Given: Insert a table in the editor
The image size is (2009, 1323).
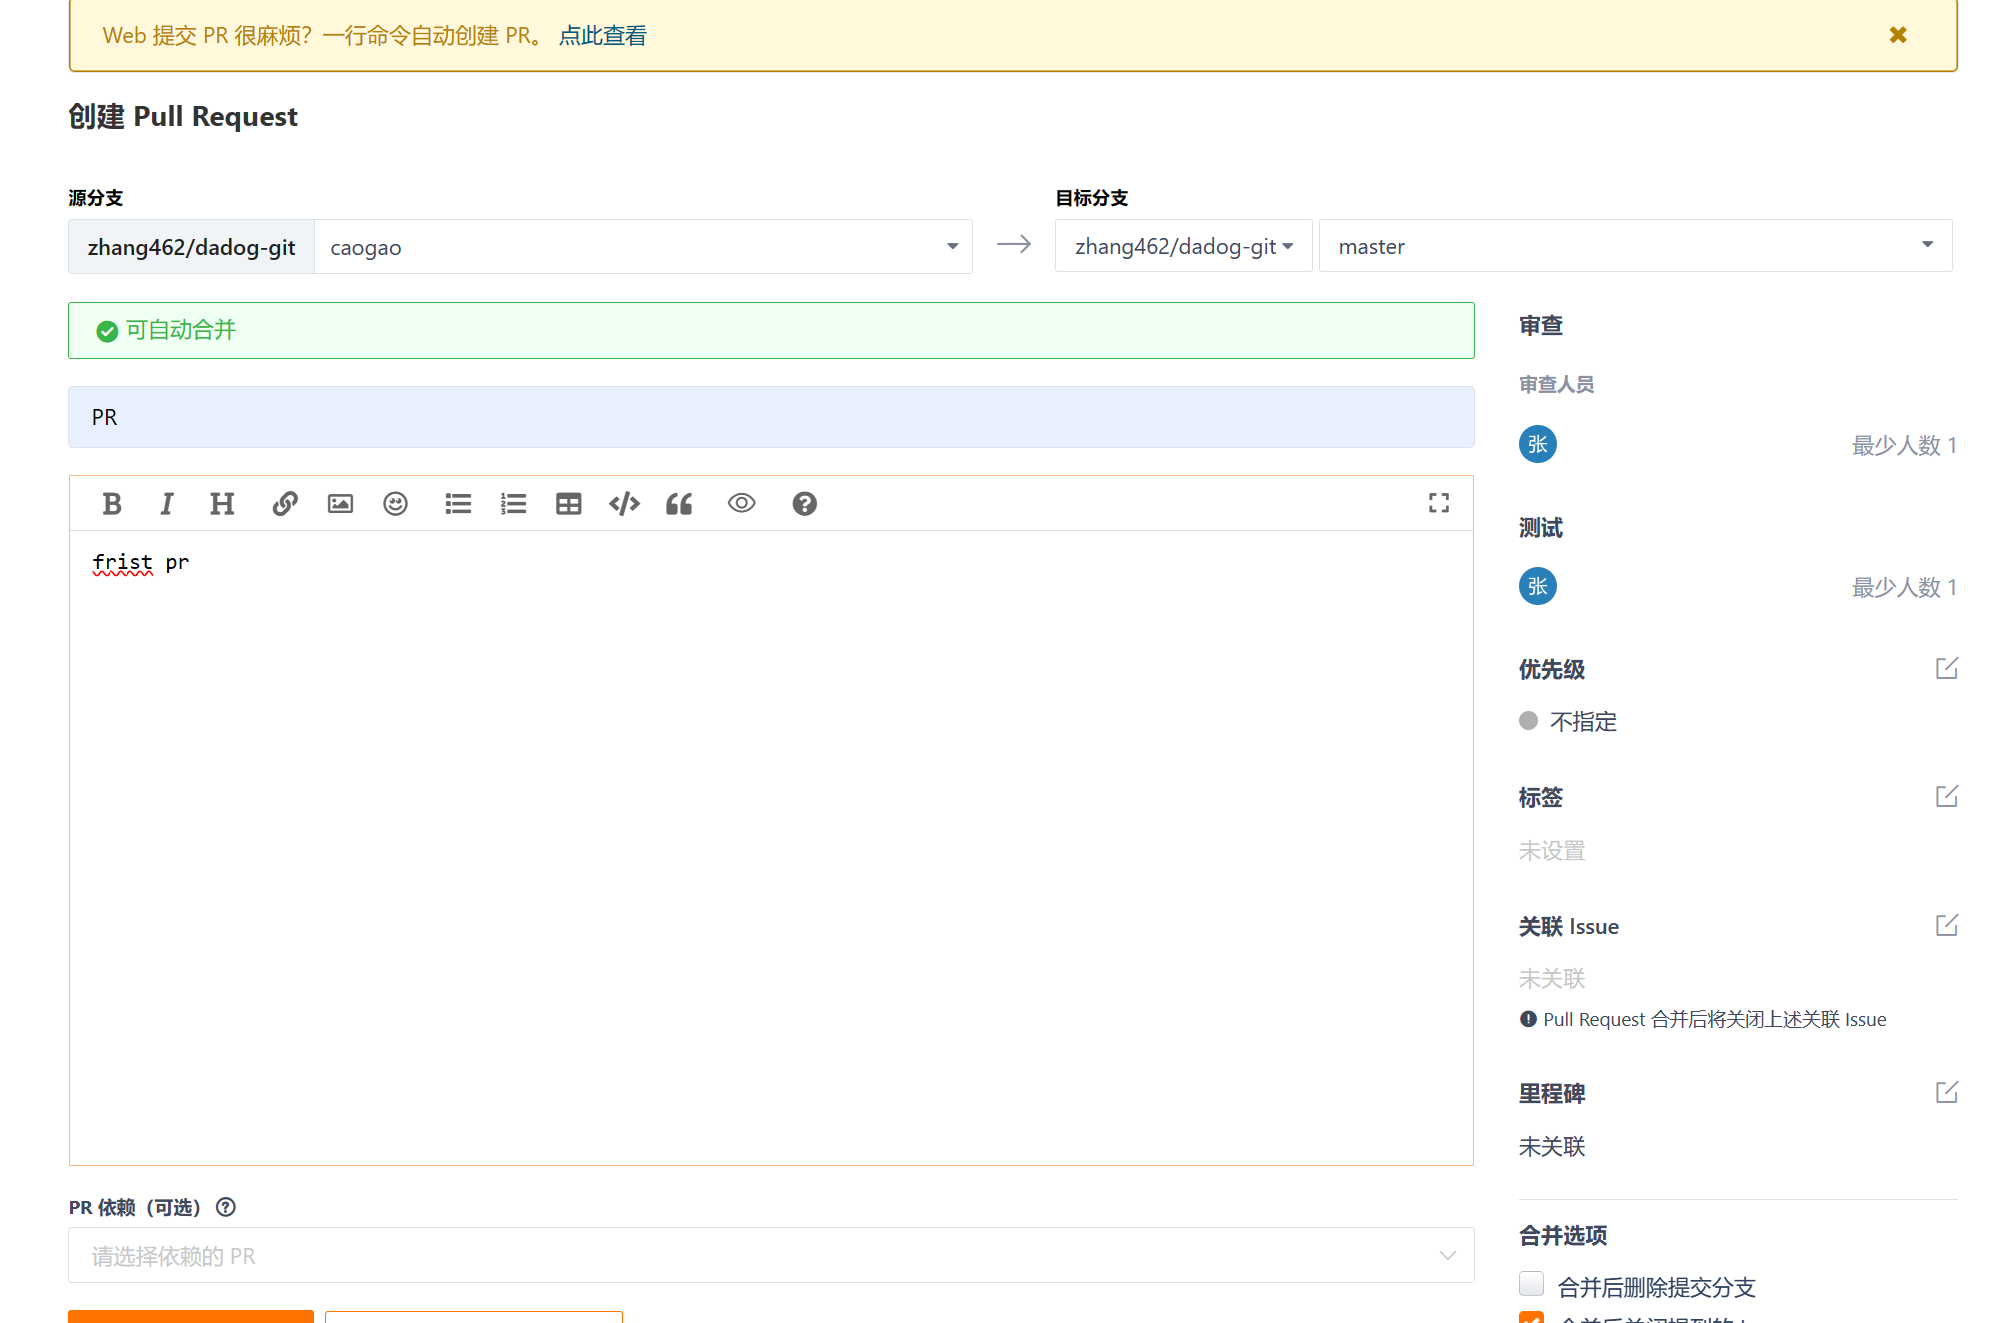Looking at the screenshot, I should tap(568, 504).
